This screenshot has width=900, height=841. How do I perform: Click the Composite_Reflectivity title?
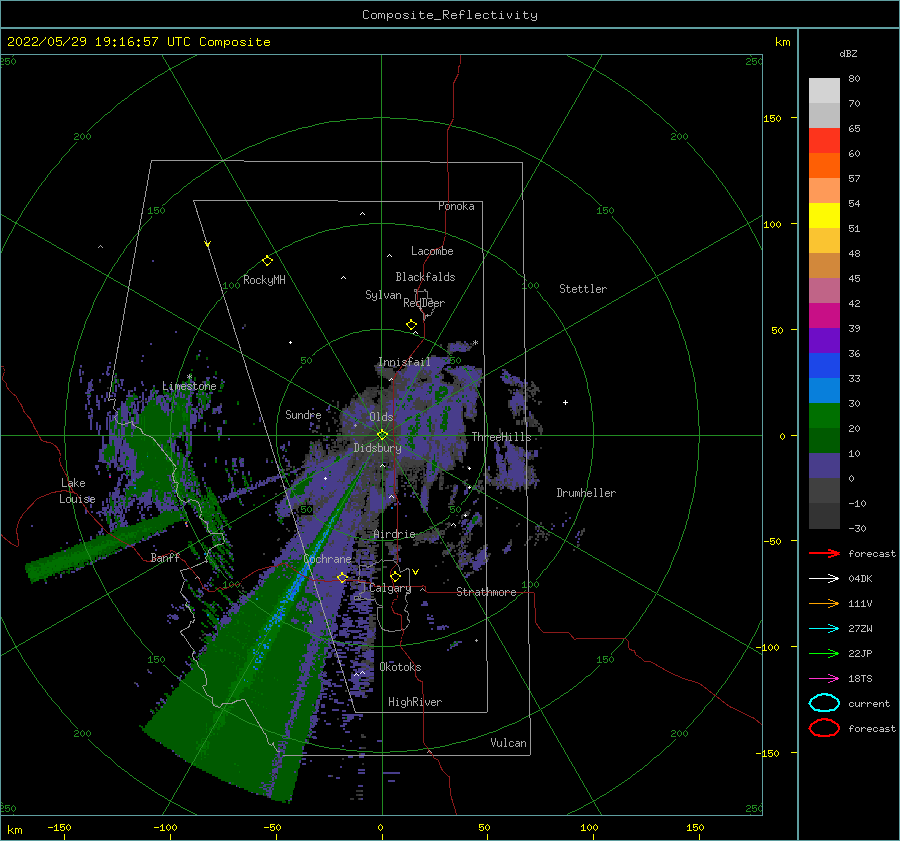point(450,15)
